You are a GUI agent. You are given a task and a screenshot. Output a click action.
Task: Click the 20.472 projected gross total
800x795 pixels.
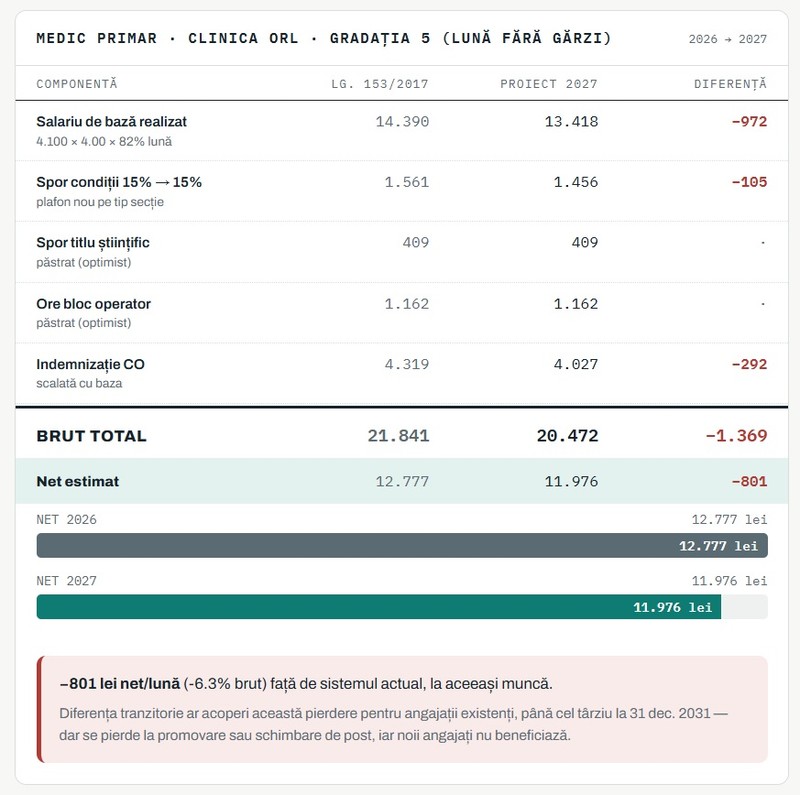[567, 436]
